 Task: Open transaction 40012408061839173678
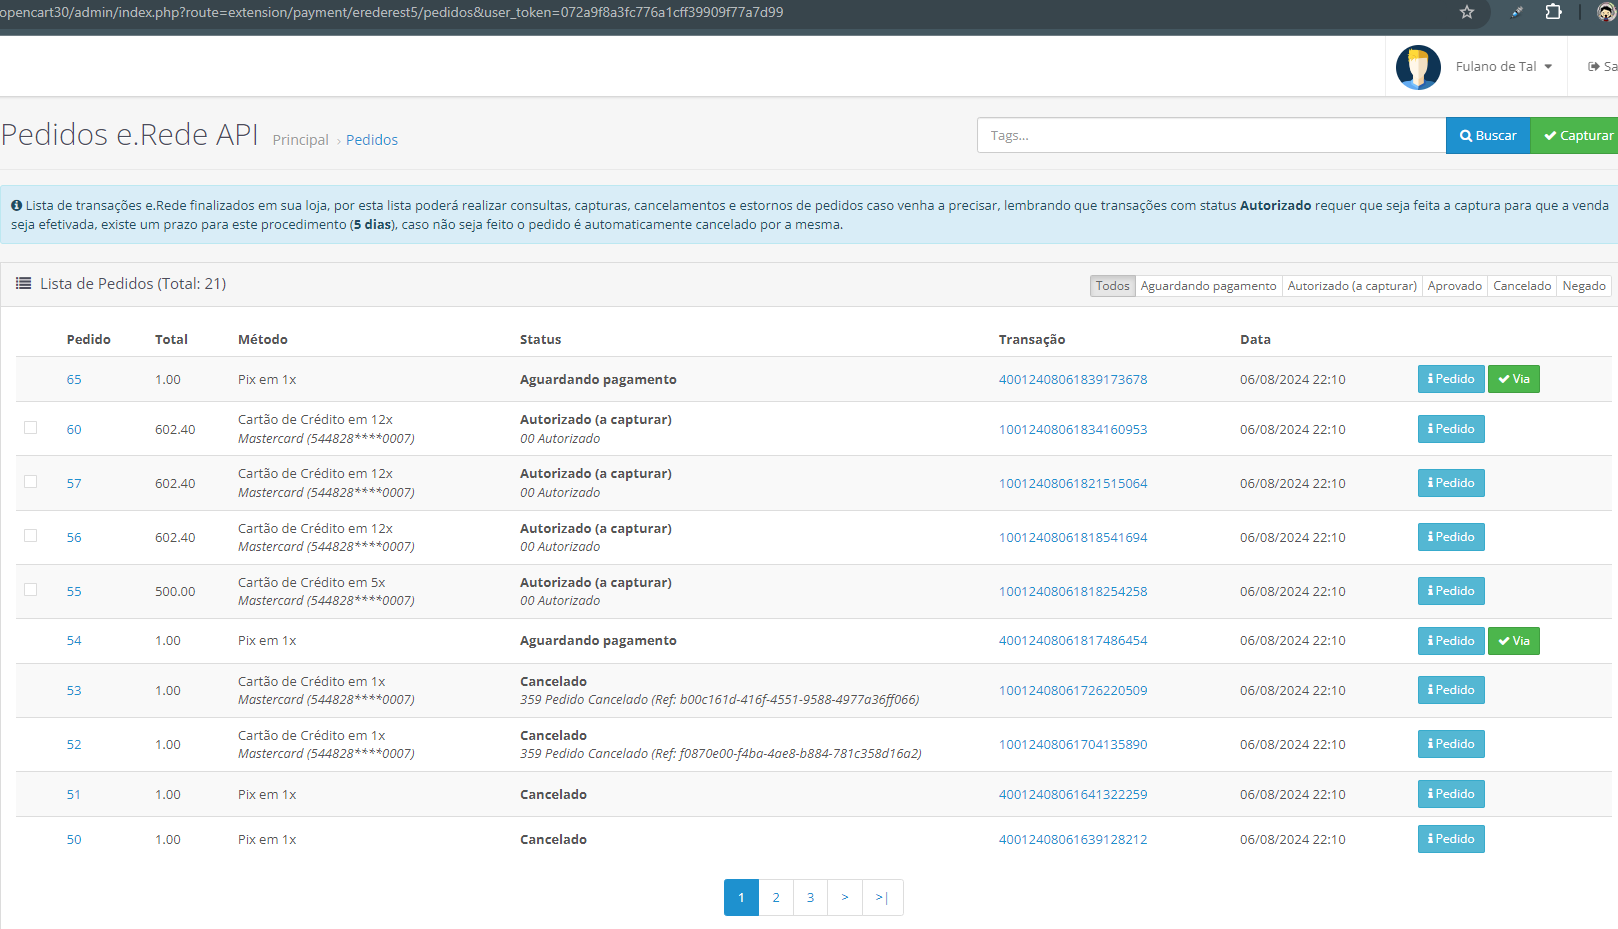click(x=1073, y=380)
